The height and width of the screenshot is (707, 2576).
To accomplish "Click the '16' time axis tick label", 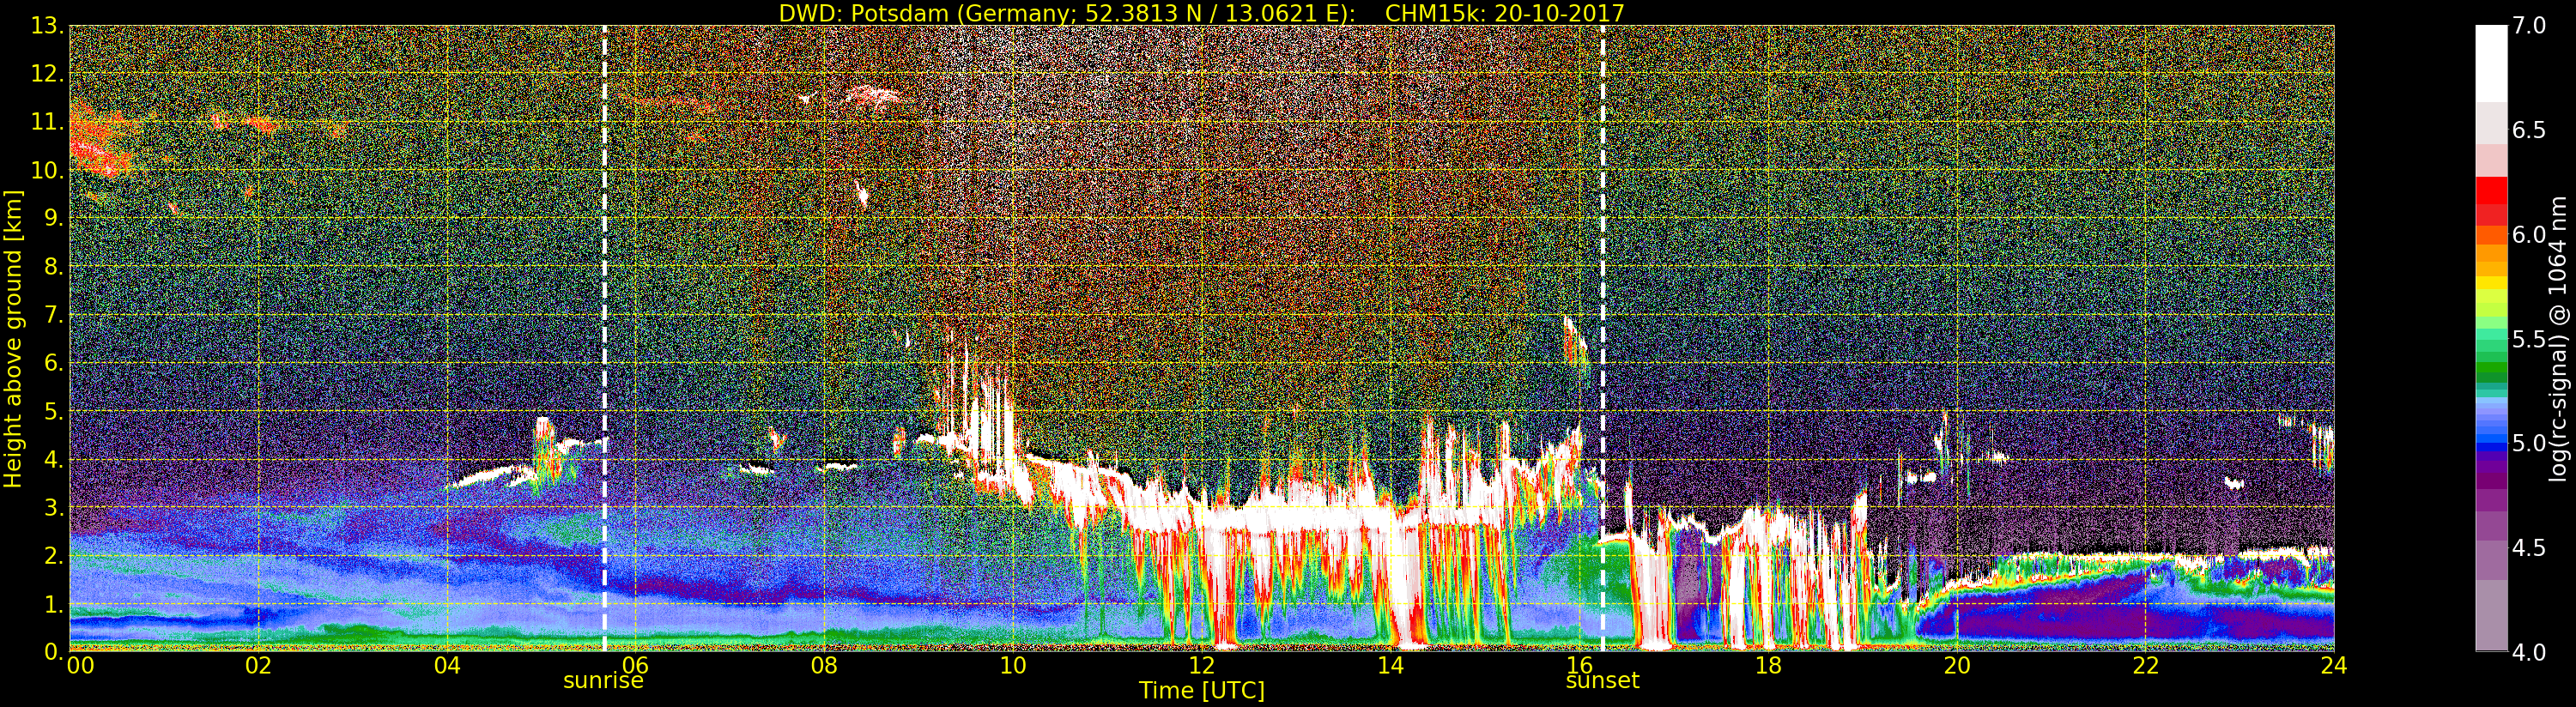I will coord(1579,665).
